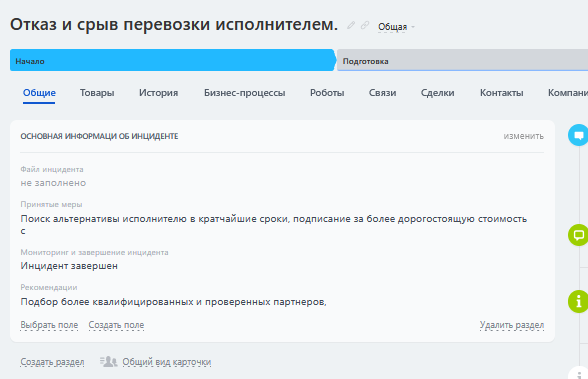This screenshot has width=588, height=379.
Task: Switch to Сделки tab
Action: 437,93
